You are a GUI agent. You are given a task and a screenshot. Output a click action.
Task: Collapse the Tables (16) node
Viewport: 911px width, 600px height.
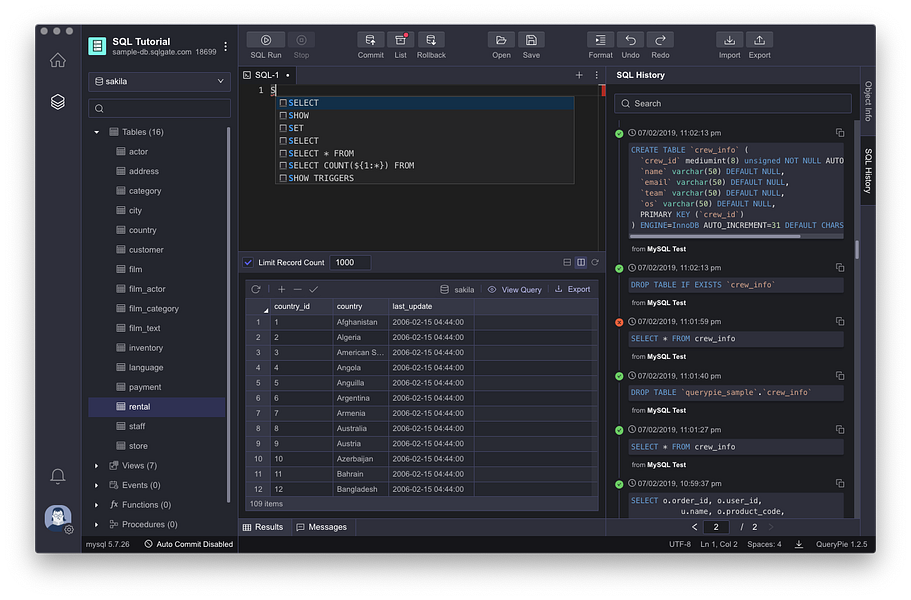[x=96, y=132]
